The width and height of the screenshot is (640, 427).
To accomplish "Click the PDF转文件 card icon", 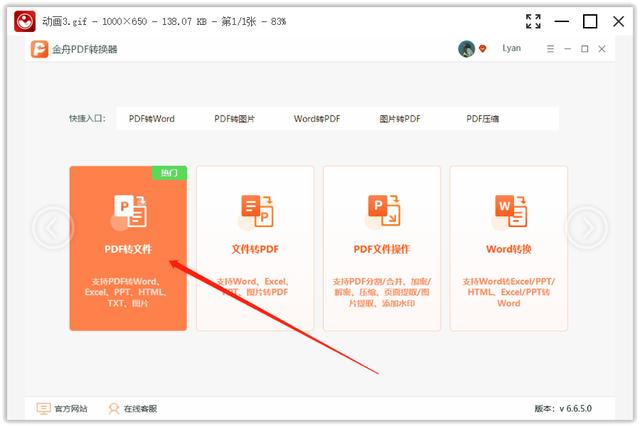I will [x=128, y=211].
